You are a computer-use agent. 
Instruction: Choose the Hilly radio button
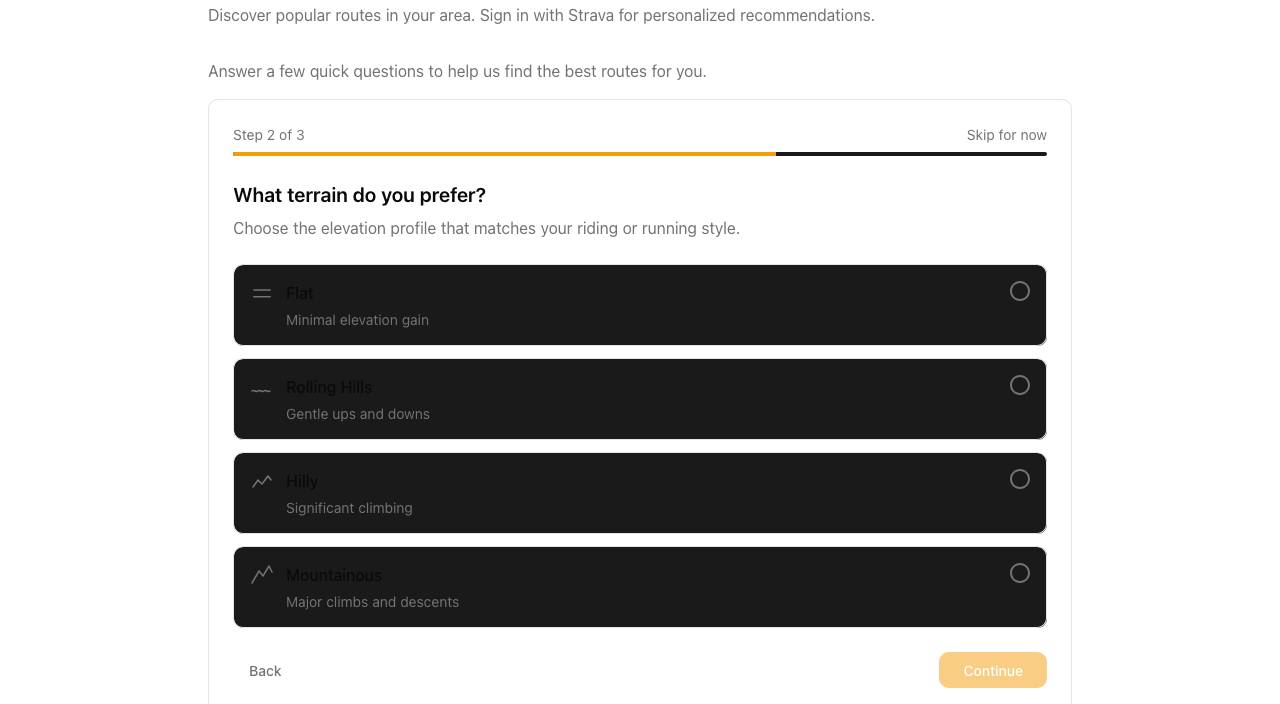[1019, 479]
